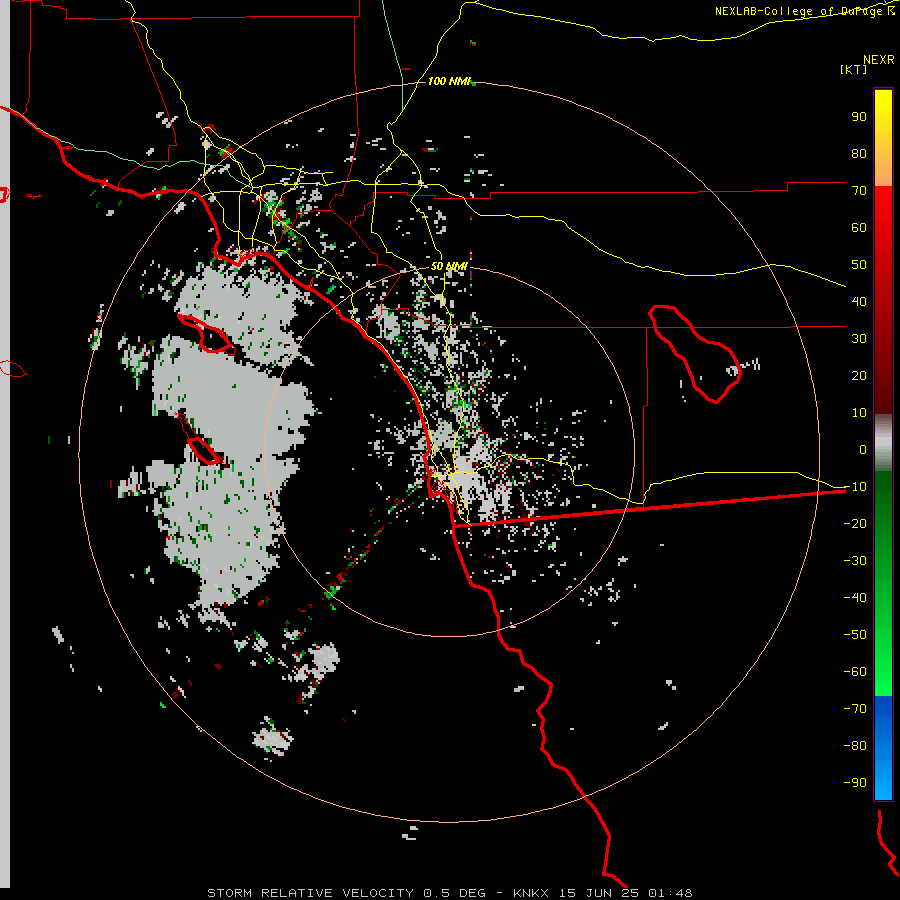
Task: Click the [KT] units label
Action: coord(854,69)
